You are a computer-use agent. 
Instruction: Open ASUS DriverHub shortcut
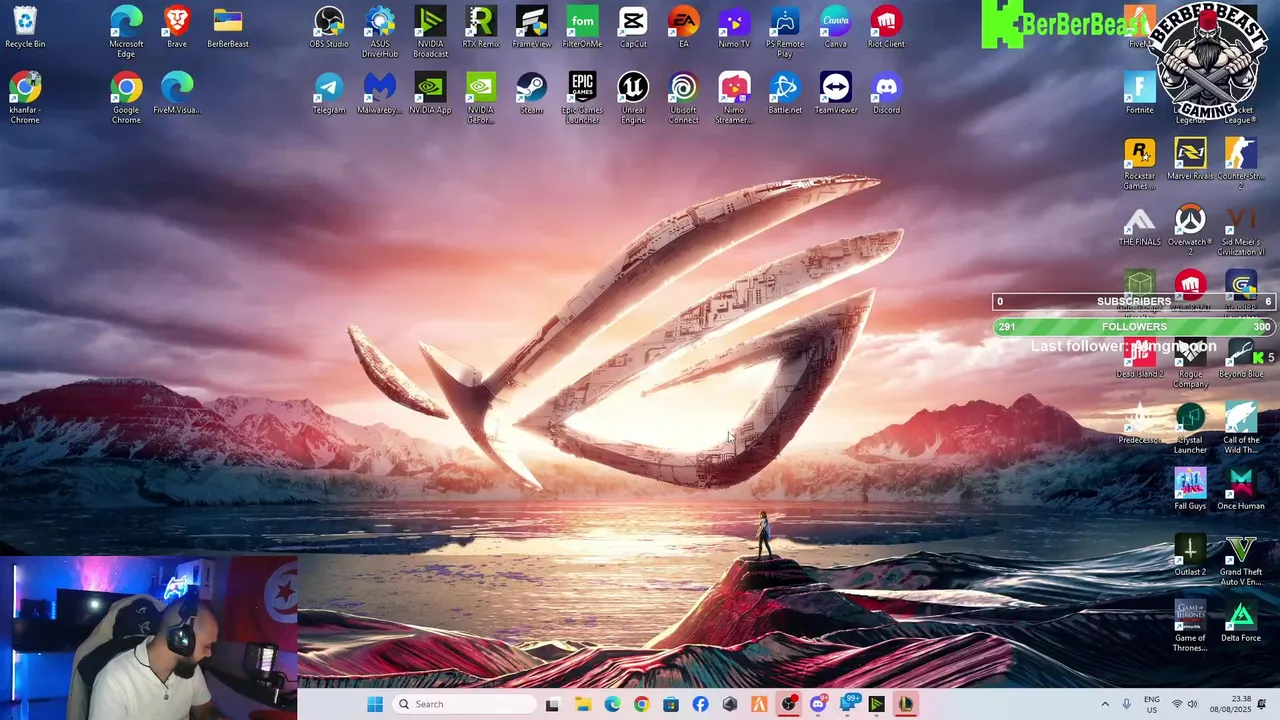[x=380, y=32]
